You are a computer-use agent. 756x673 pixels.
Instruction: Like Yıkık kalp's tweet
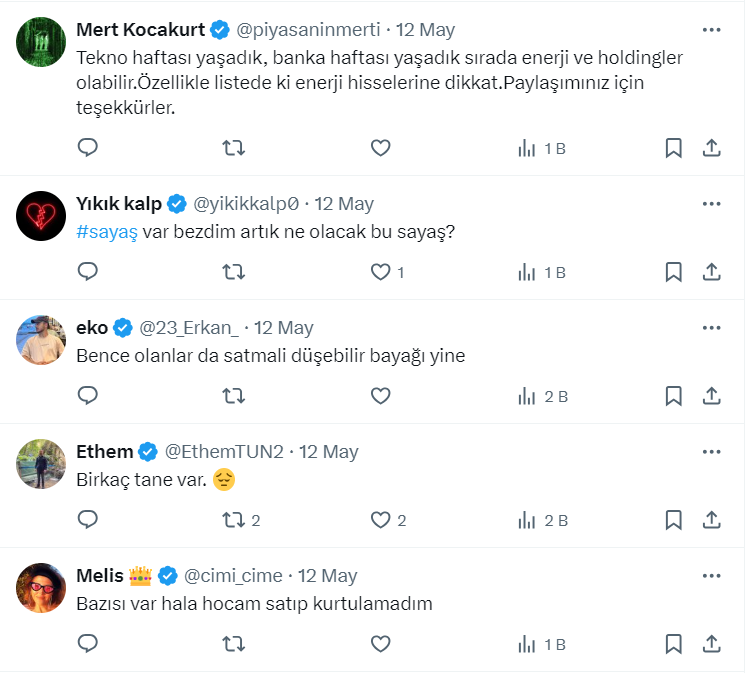(x=381, y=272)
